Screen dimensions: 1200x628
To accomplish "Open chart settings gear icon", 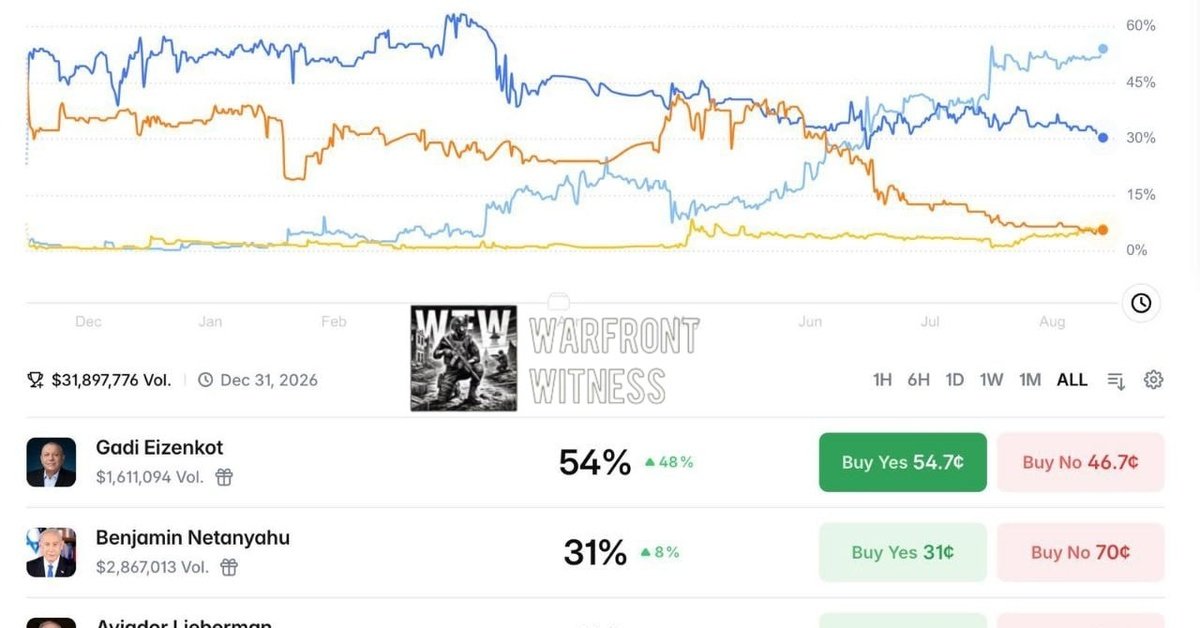I will tap(1153, 380).
